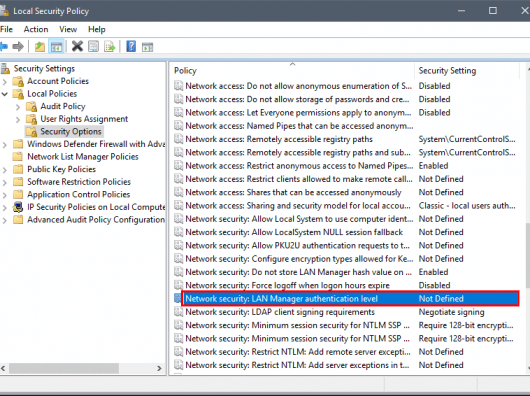Viewport: 530px width, 396px height.
Task: Select Network security: Configure encryption types allowed
Action: click(x=345, y=258)
